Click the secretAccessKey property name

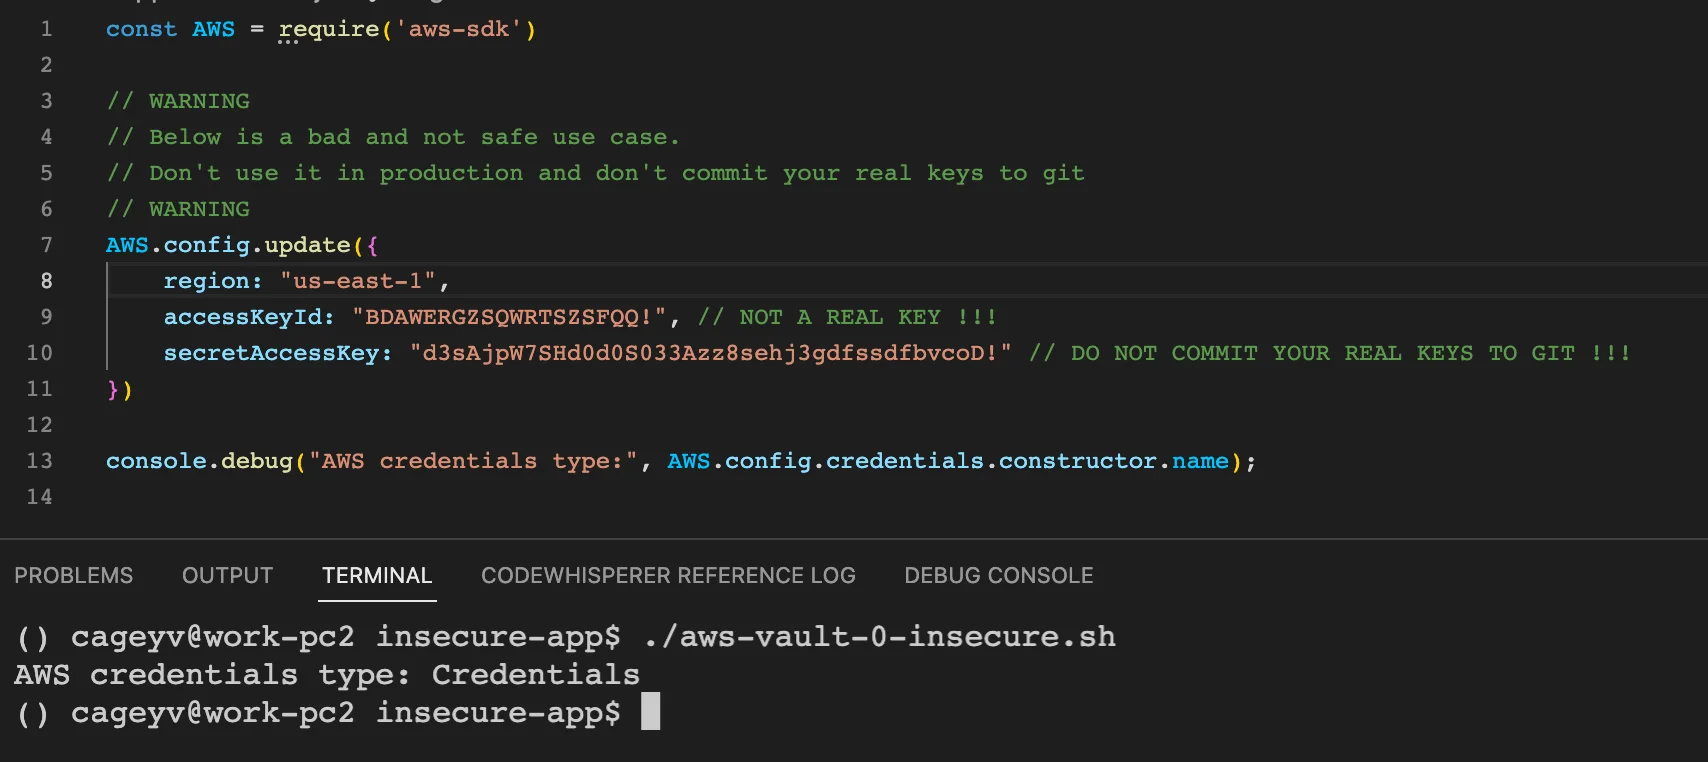pyautogui.click(x=278, y=353)
